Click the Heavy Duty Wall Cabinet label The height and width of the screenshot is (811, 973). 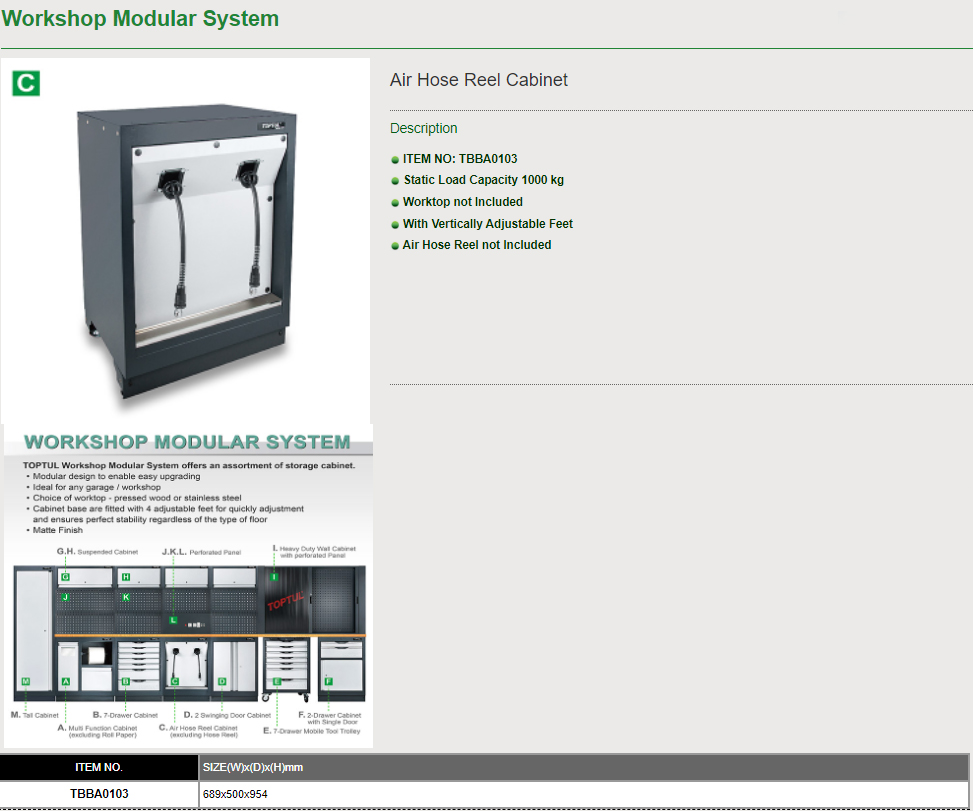point(315,552)
